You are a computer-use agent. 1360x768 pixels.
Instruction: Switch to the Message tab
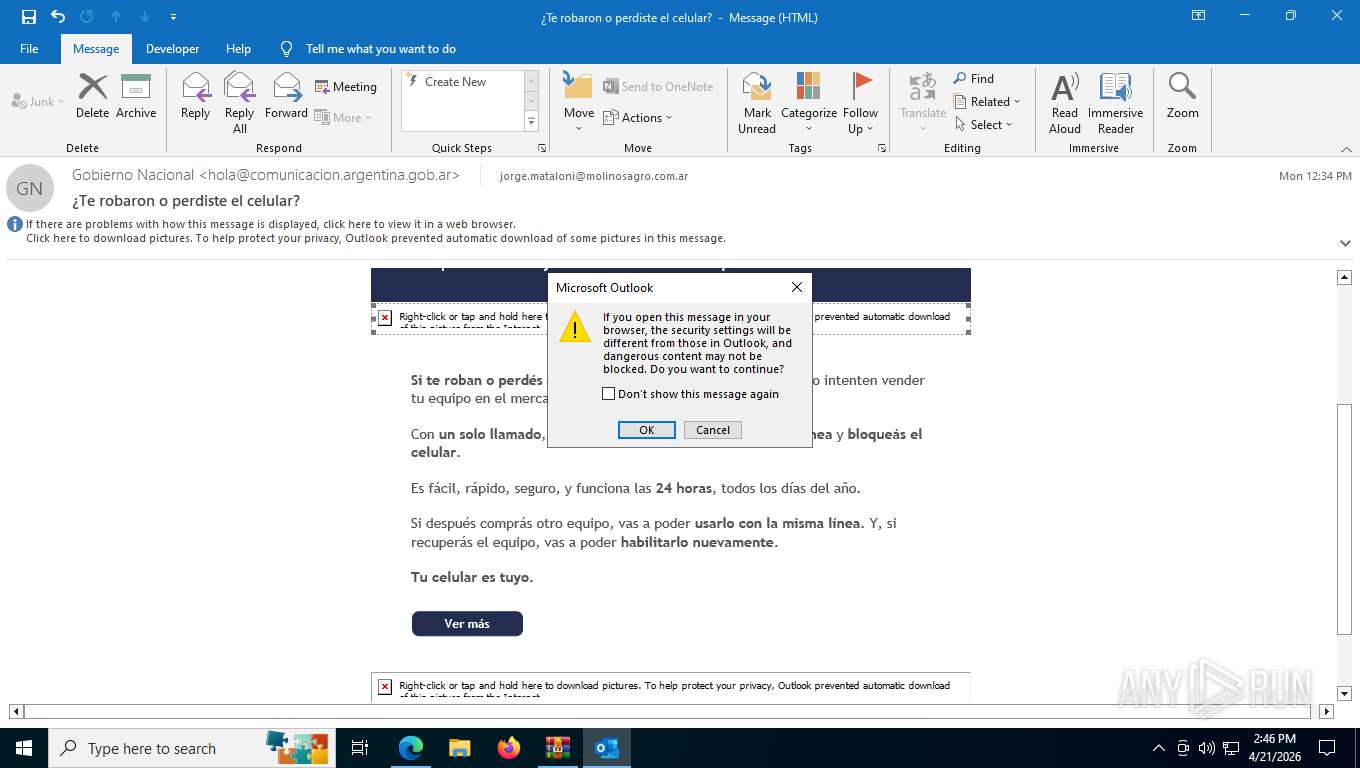pyautogui.click(x=96, y=49)
